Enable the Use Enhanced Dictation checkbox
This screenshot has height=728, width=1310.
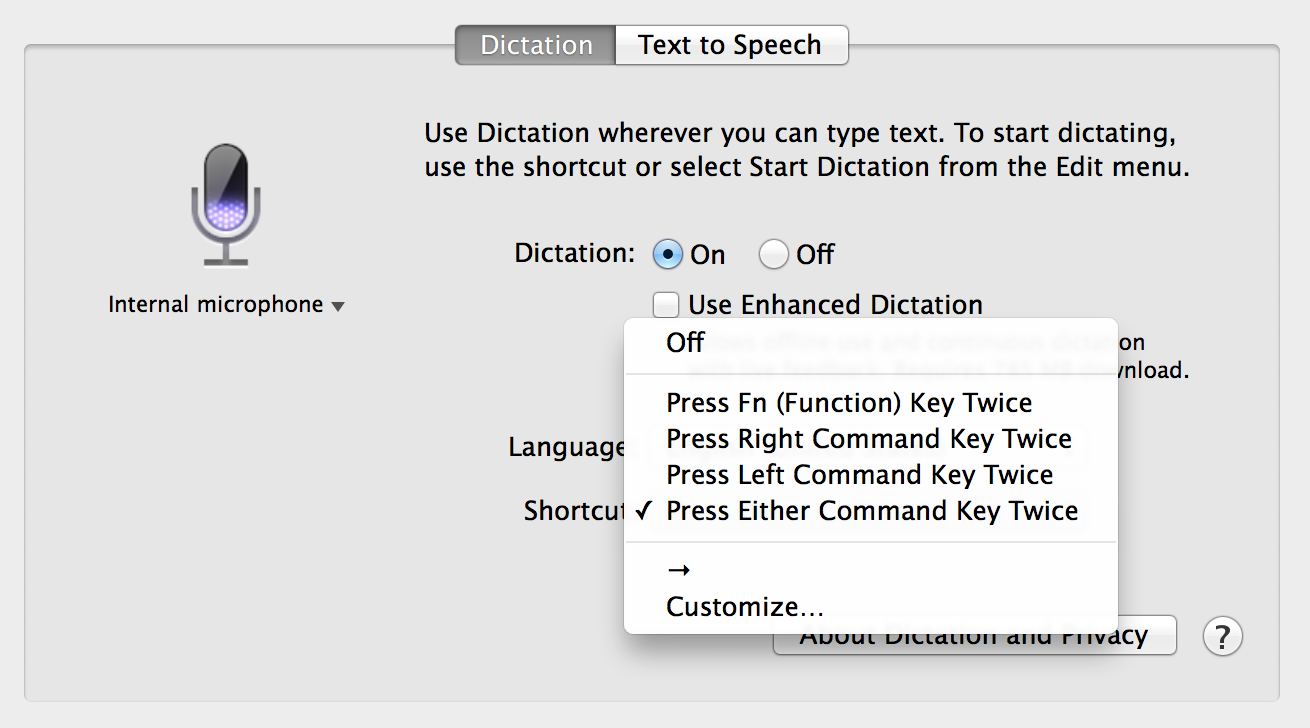tap(666, 304)
